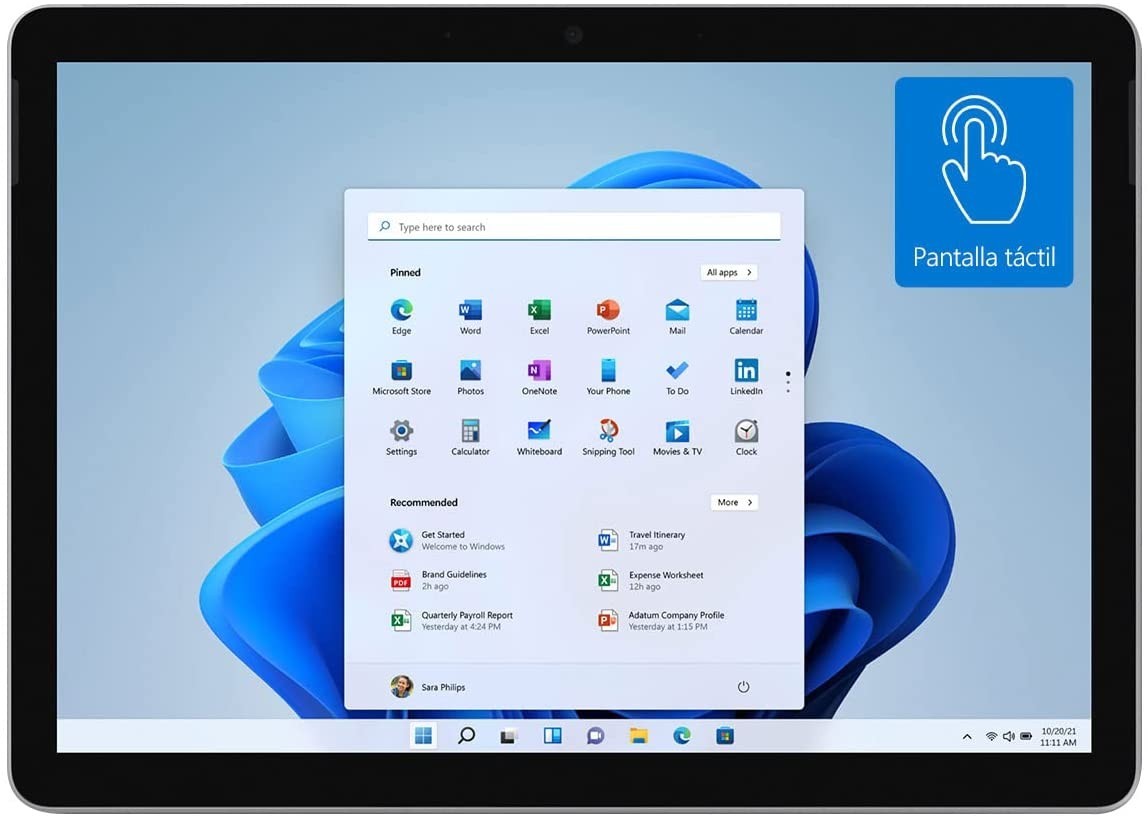1148x820 pixels.
Task: Open the Your Phone app
Action: tap(608, 377)
